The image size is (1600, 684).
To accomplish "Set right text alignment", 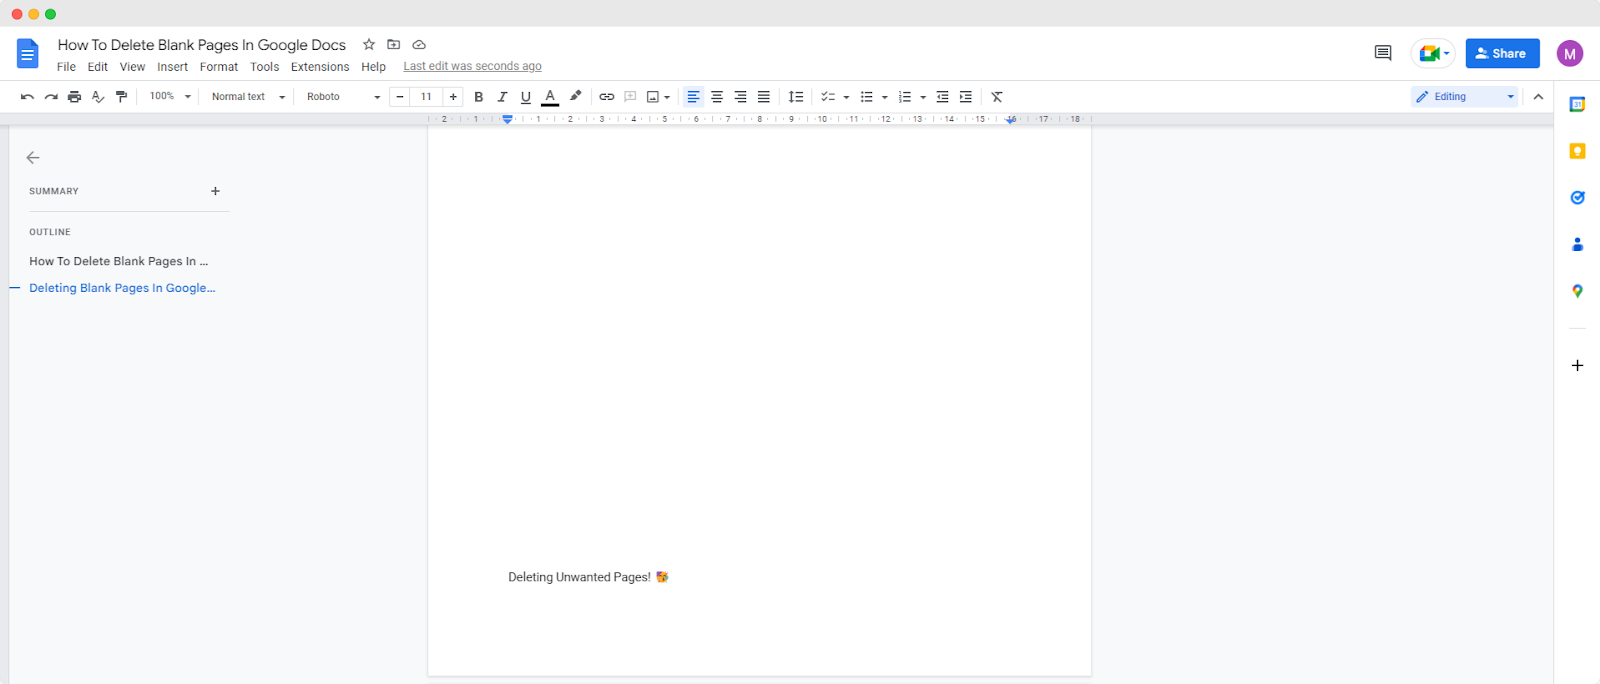I will 740,97.
